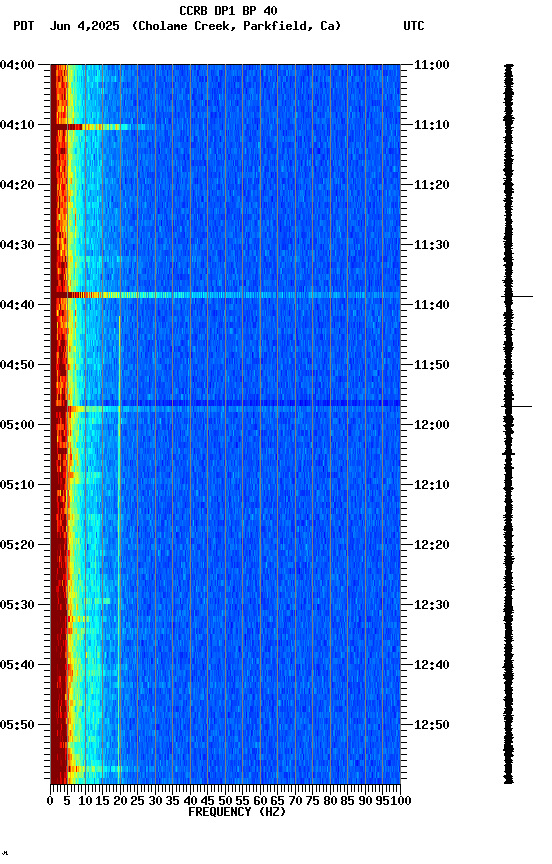
Task: Click the broadband event streak near 11:38 UTC
Action: pos(225,295)
